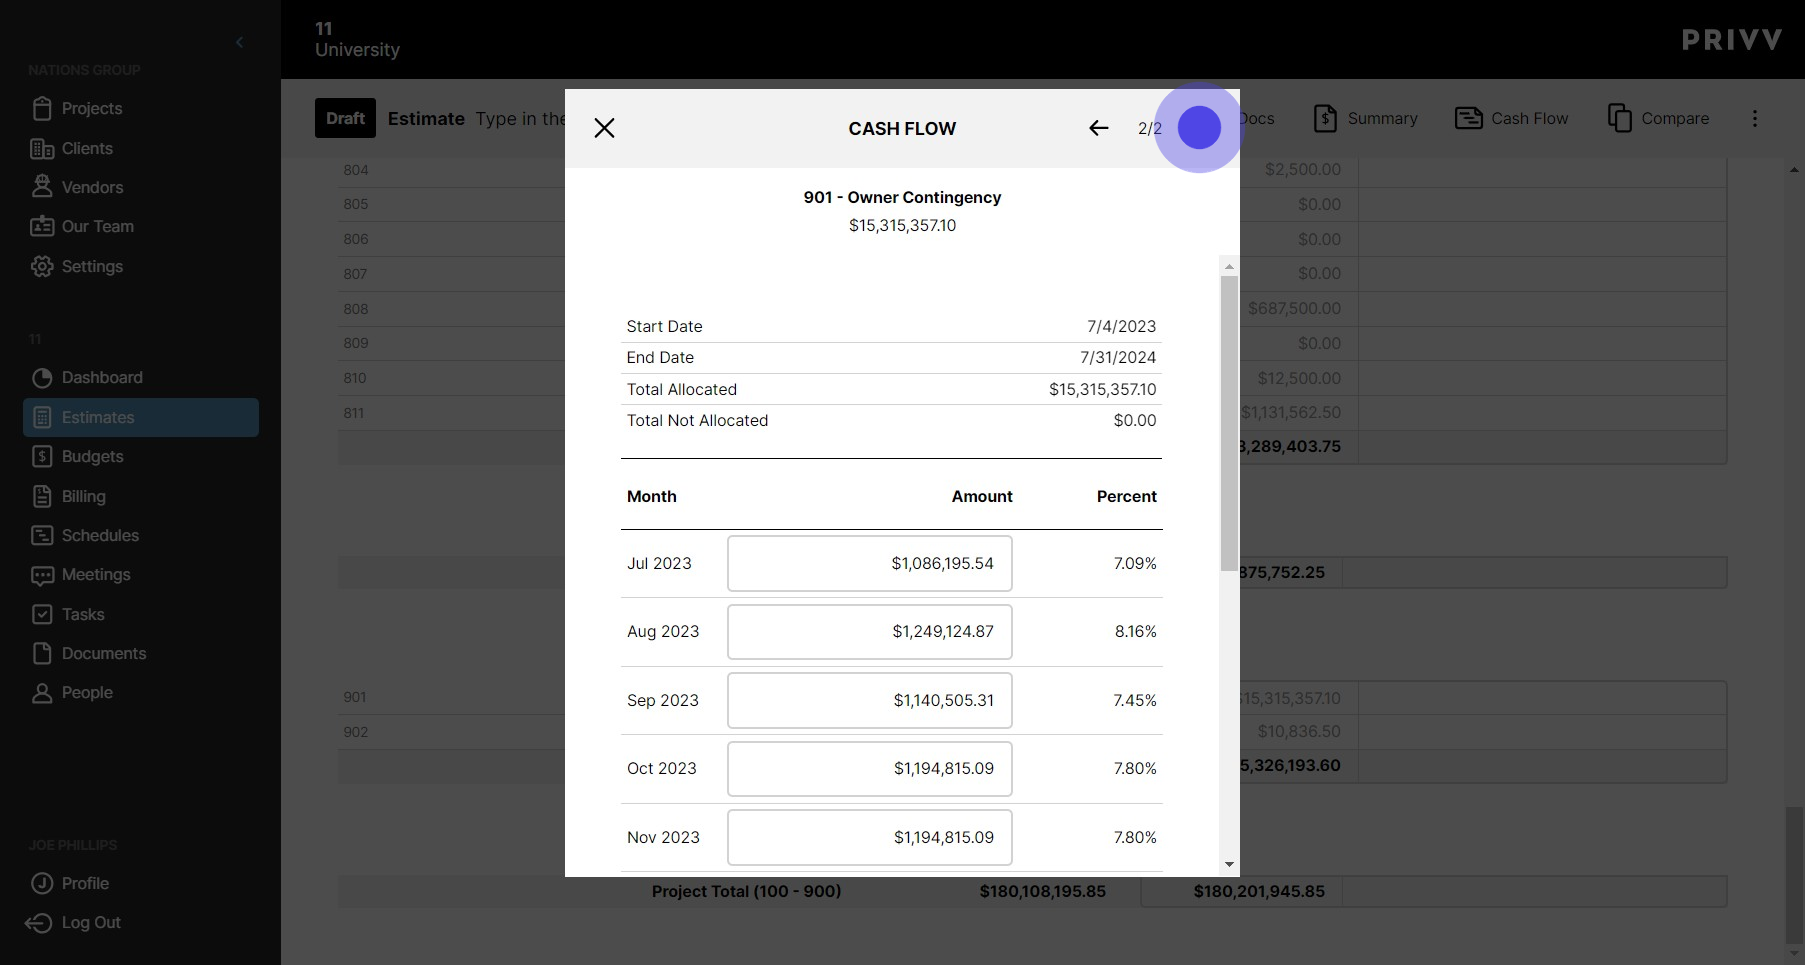Open Meetings page
This screenshot has width=1805, height=965.
81,574
